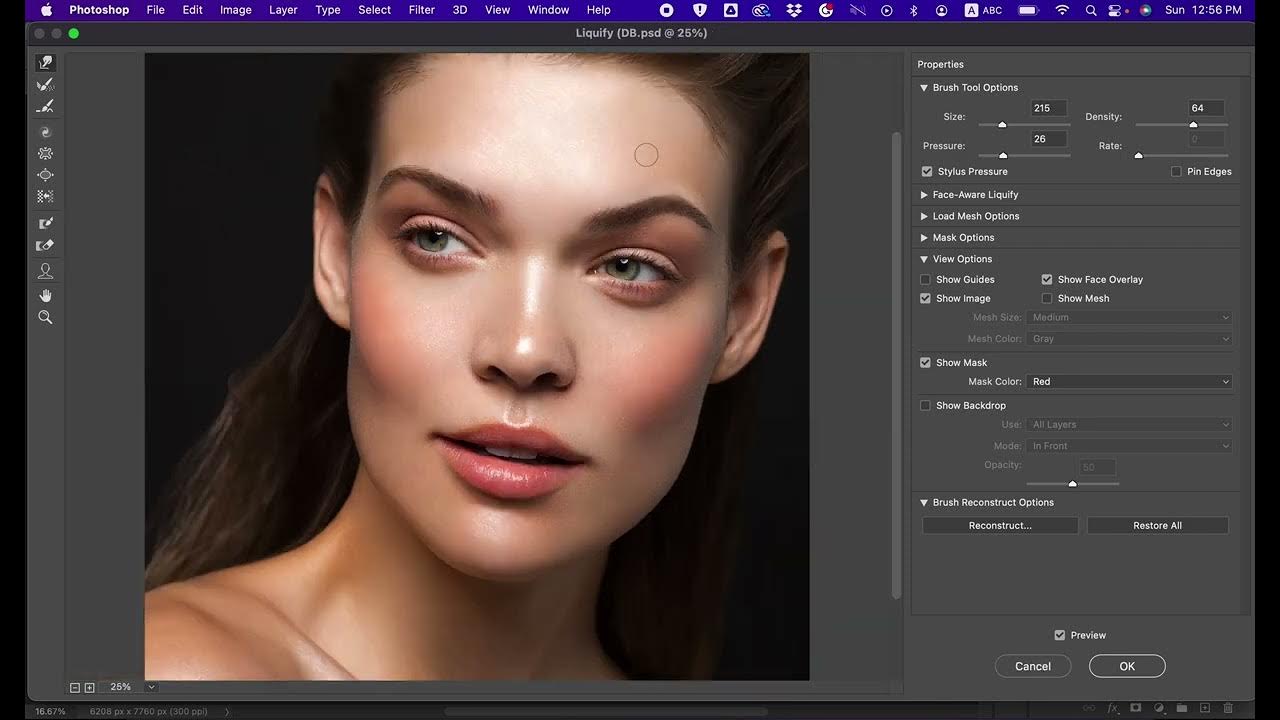Viewport: 1280px width, 720px height.
Task: Select the Twirl Clockwise tool
Action: tap(45, 132)
